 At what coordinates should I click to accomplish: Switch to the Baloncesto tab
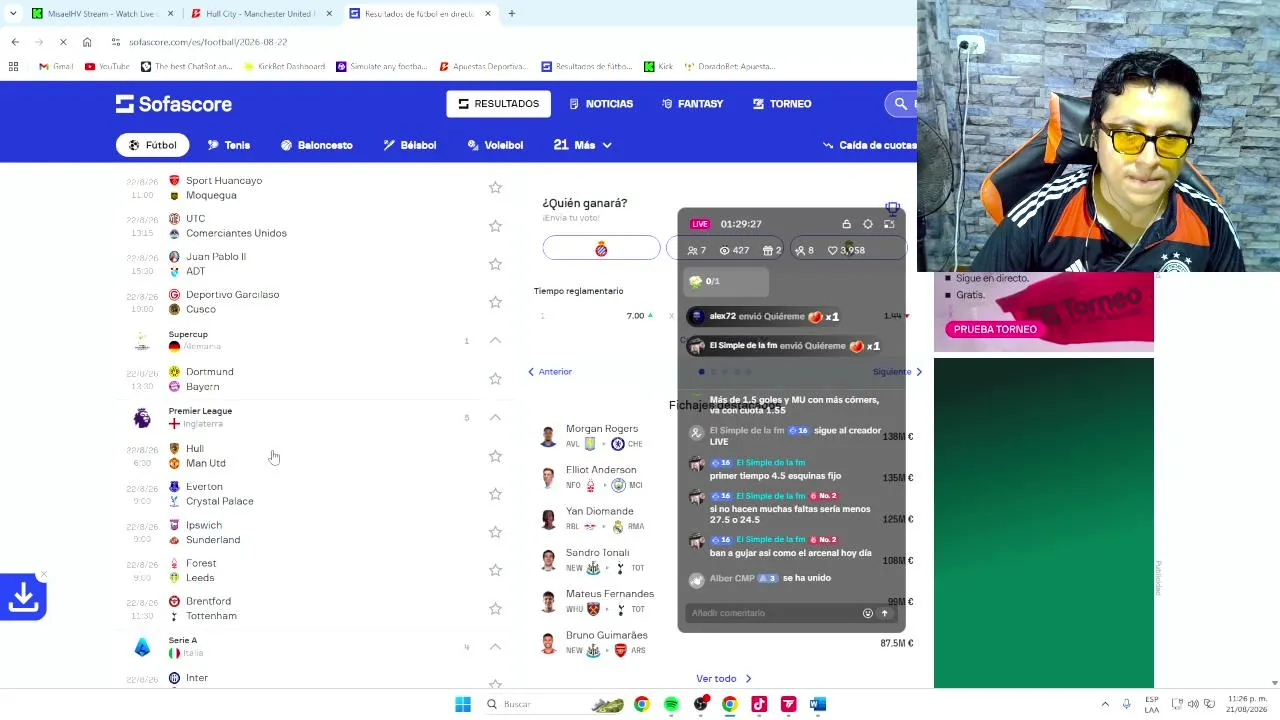316,145
